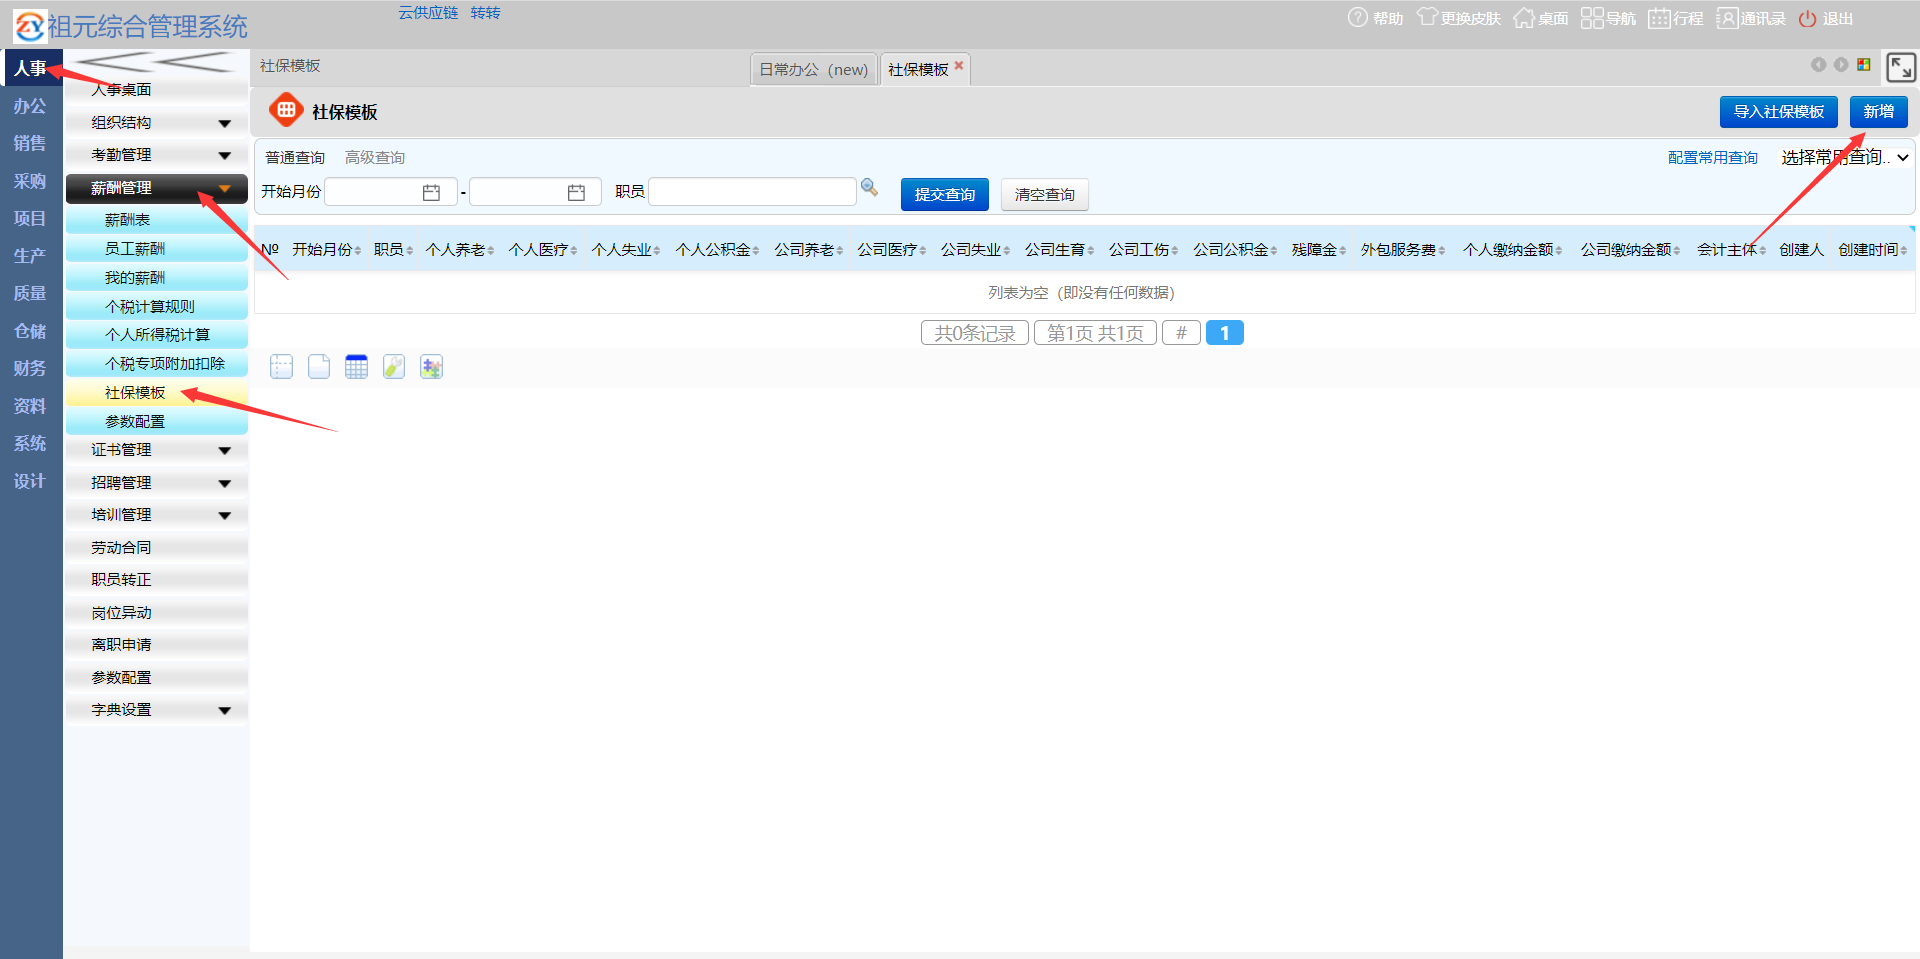Sort by 个人缴纳金额 column header
The width and height of the screenshot is (1920, 959).
coord(1512,250)
